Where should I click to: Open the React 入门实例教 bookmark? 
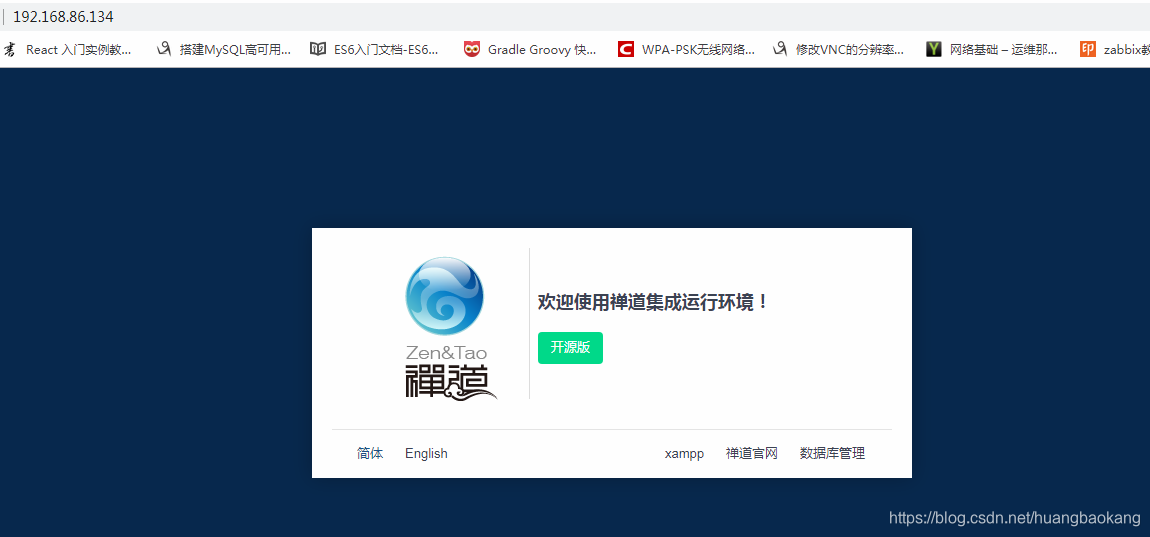(x=68, y=50)
